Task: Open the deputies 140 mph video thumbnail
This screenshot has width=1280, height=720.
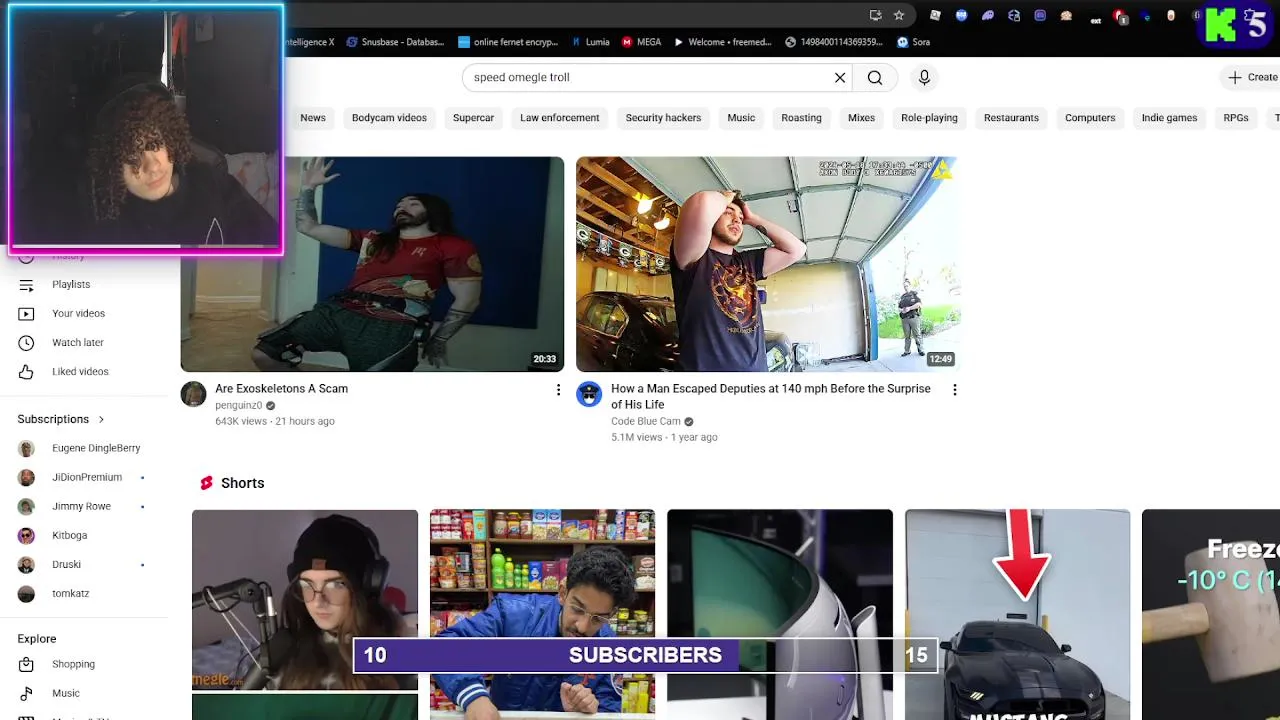Action: click(768, 264)
